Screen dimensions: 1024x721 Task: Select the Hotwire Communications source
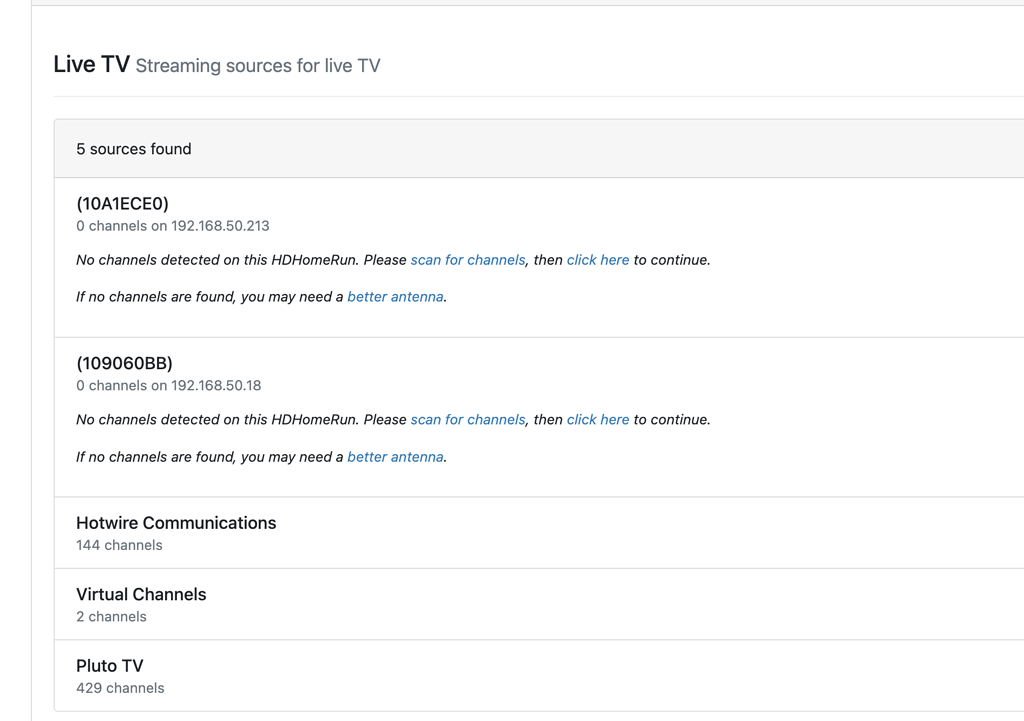pyautogui.click(x=176, y=522)
